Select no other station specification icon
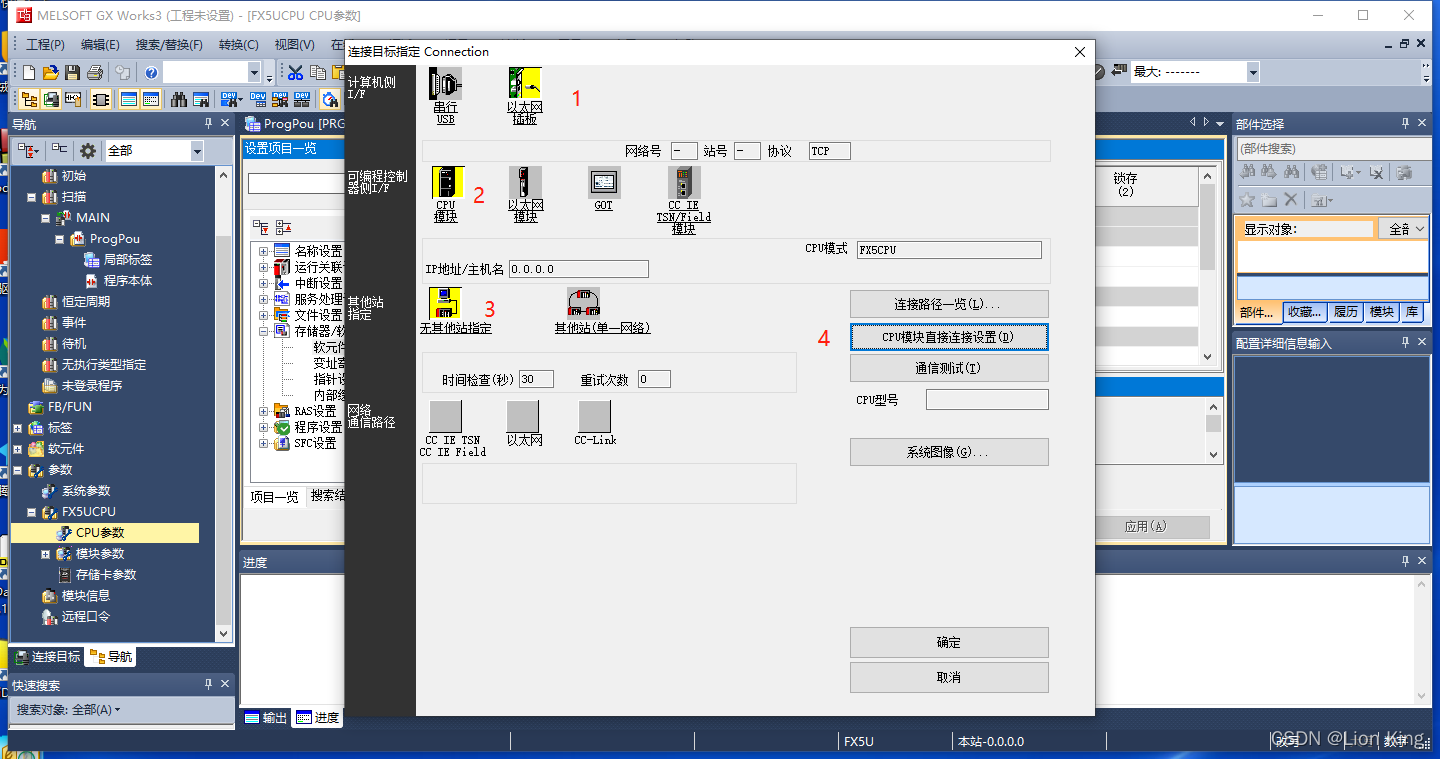This screenshot has width=1440, height=759. (445, 303)
